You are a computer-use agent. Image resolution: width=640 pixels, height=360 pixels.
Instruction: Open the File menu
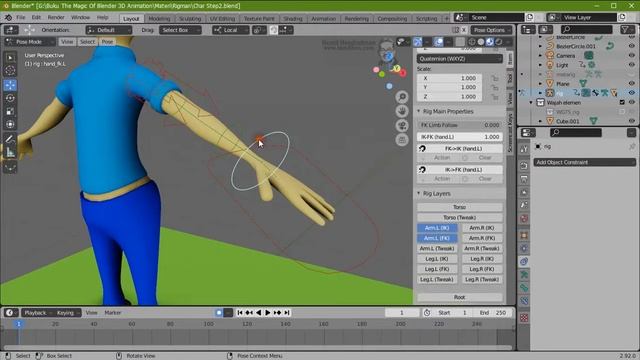click(21, 18)
